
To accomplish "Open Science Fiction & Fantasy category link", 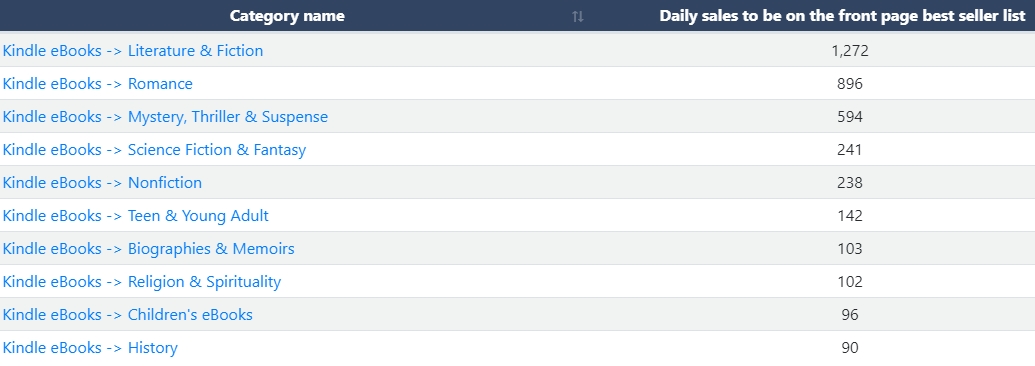I will (x=154, y=149).
